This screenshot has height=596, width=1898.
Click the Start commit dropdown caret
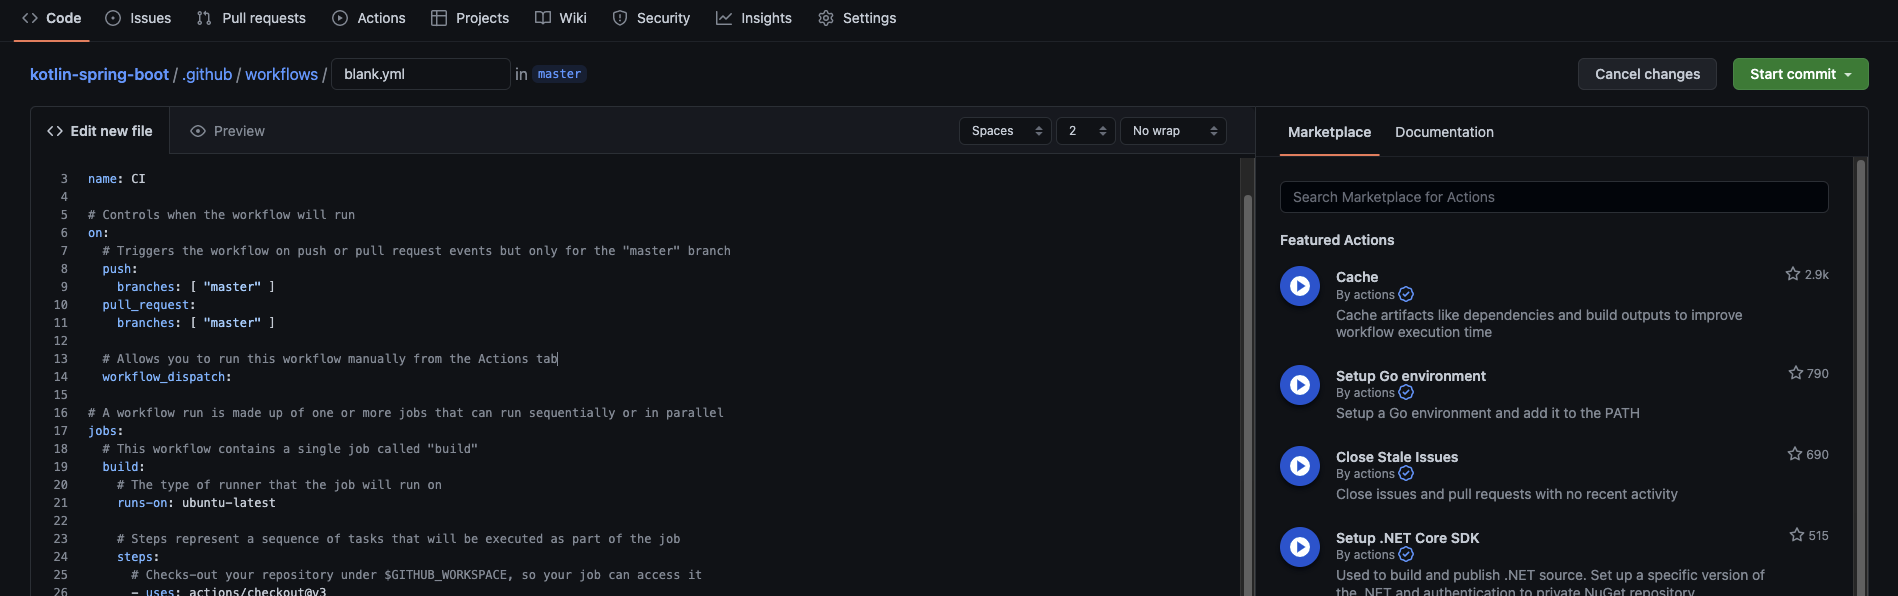pyautogui.click(x=1848, y=75)
